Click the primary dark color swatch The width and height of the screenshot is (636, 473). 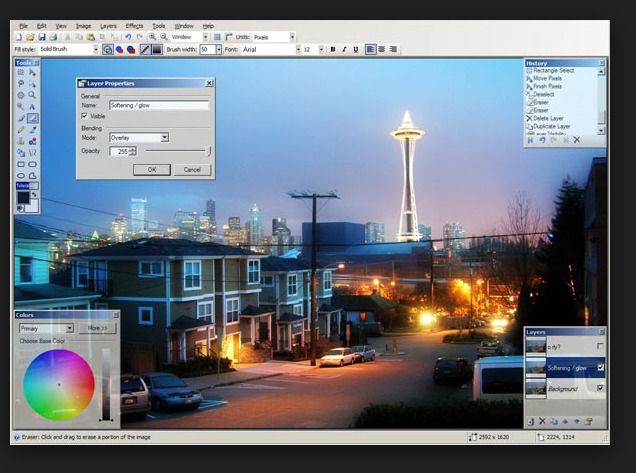point(23,198)
